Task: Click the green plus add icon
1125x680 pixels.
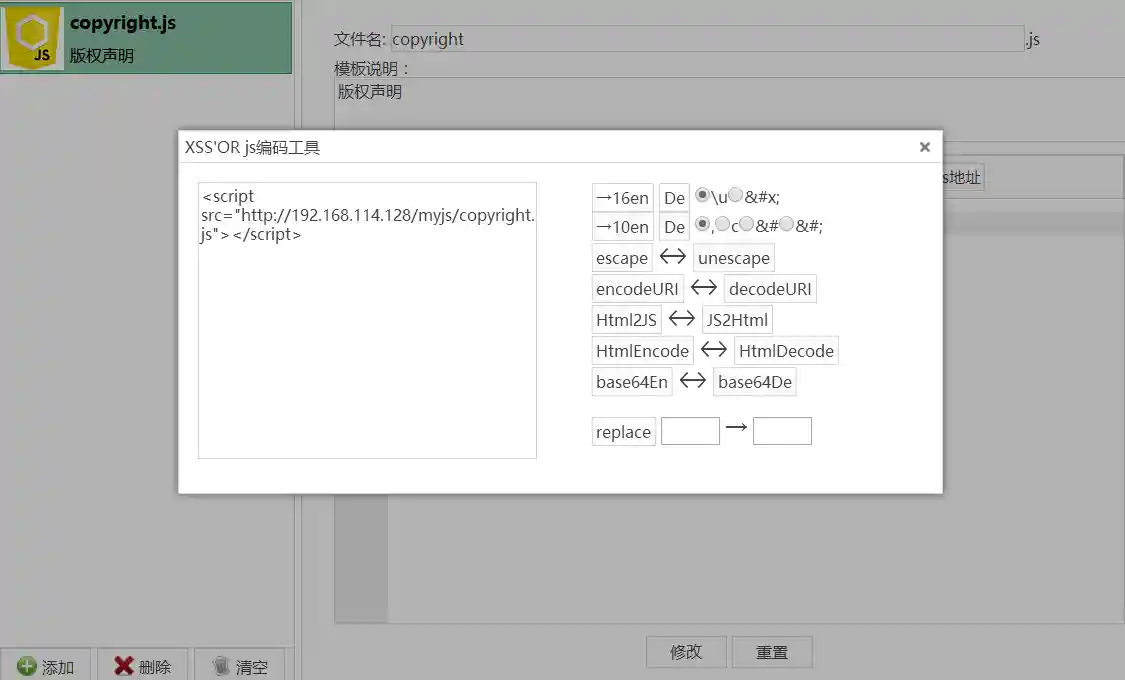Action: [x=27, y=666]
